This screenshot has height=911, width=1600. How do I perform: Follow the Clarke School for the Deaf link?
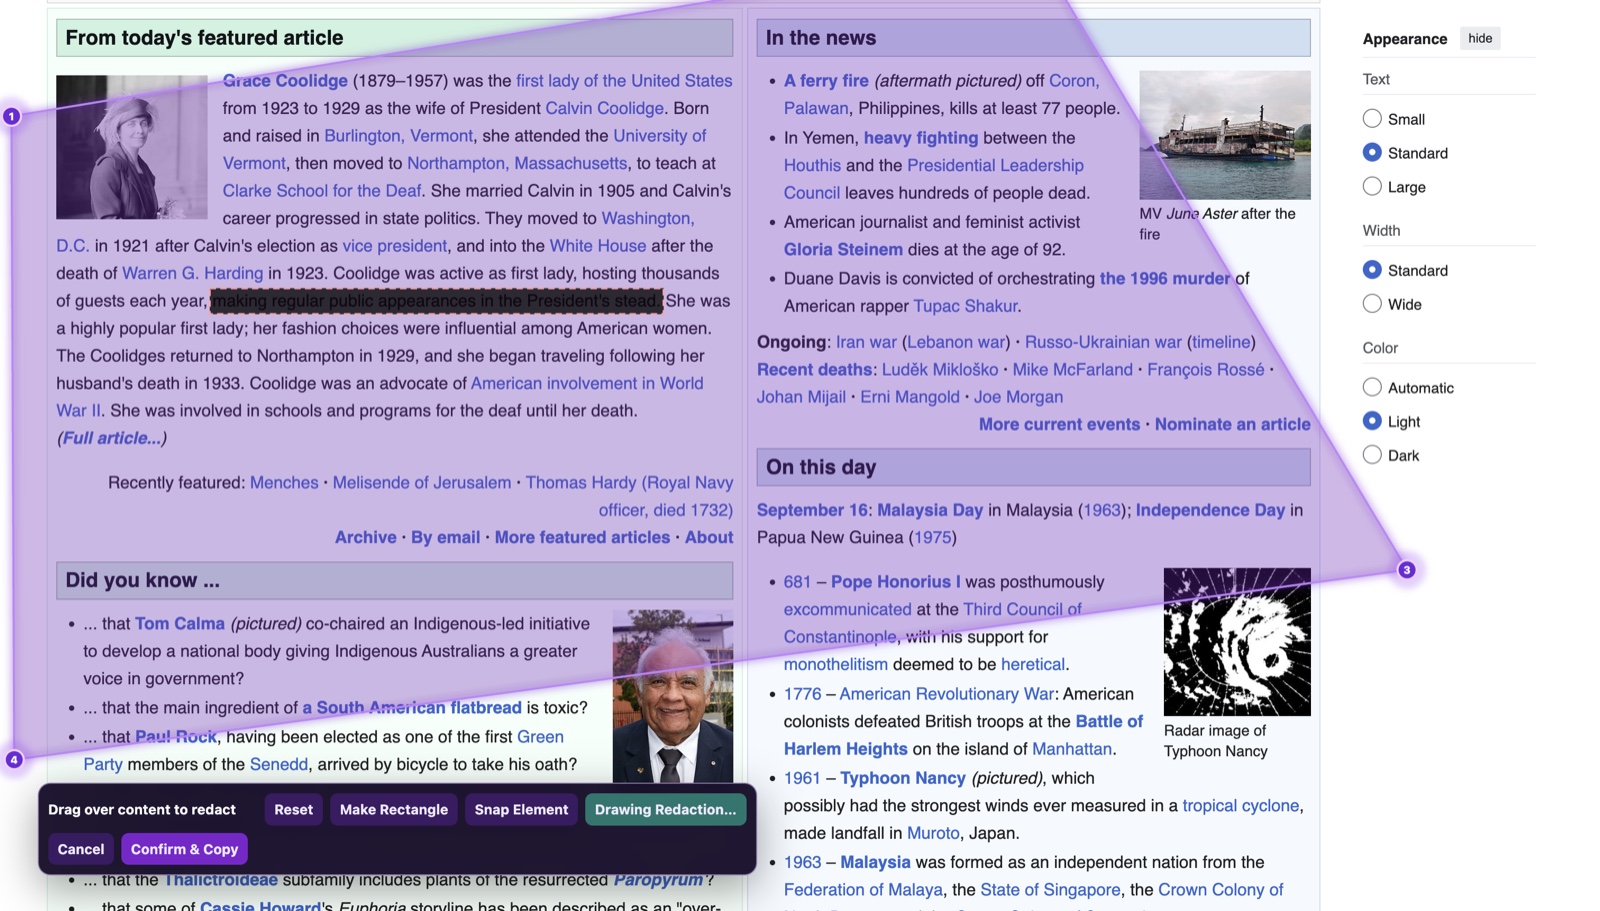(322, 191)
